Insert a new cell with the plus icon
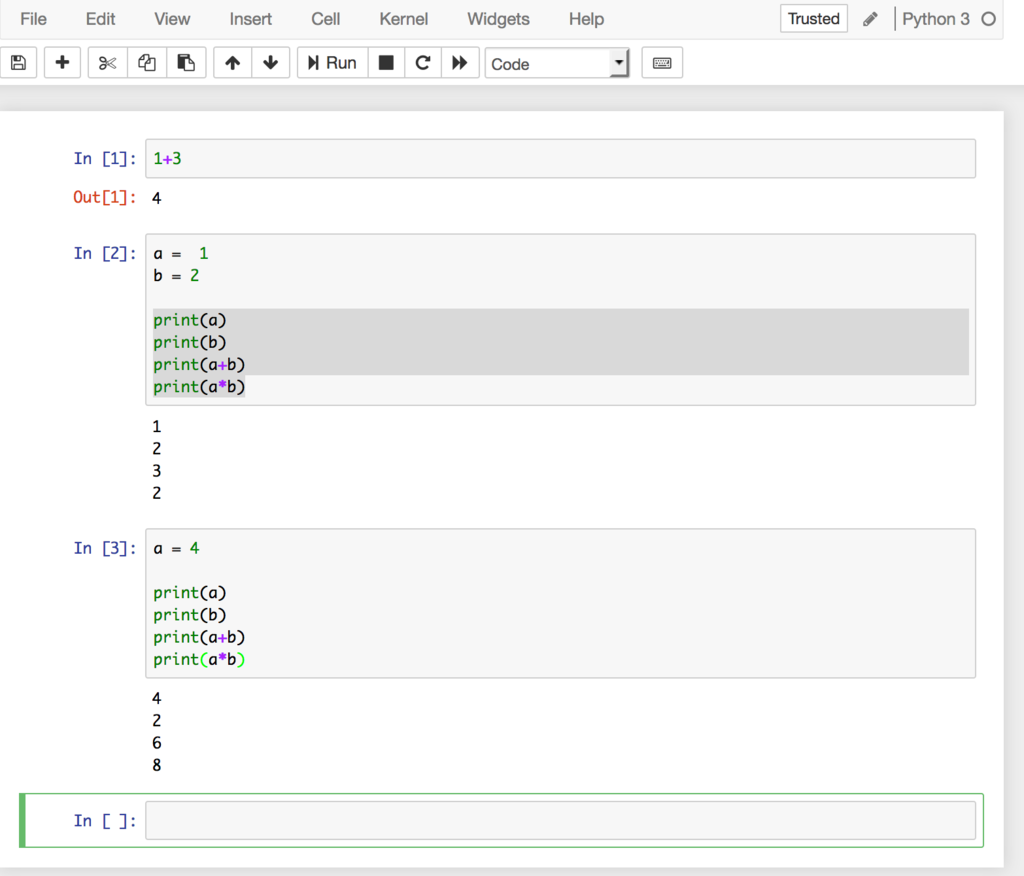1024x876 pixels. point(62,62)
